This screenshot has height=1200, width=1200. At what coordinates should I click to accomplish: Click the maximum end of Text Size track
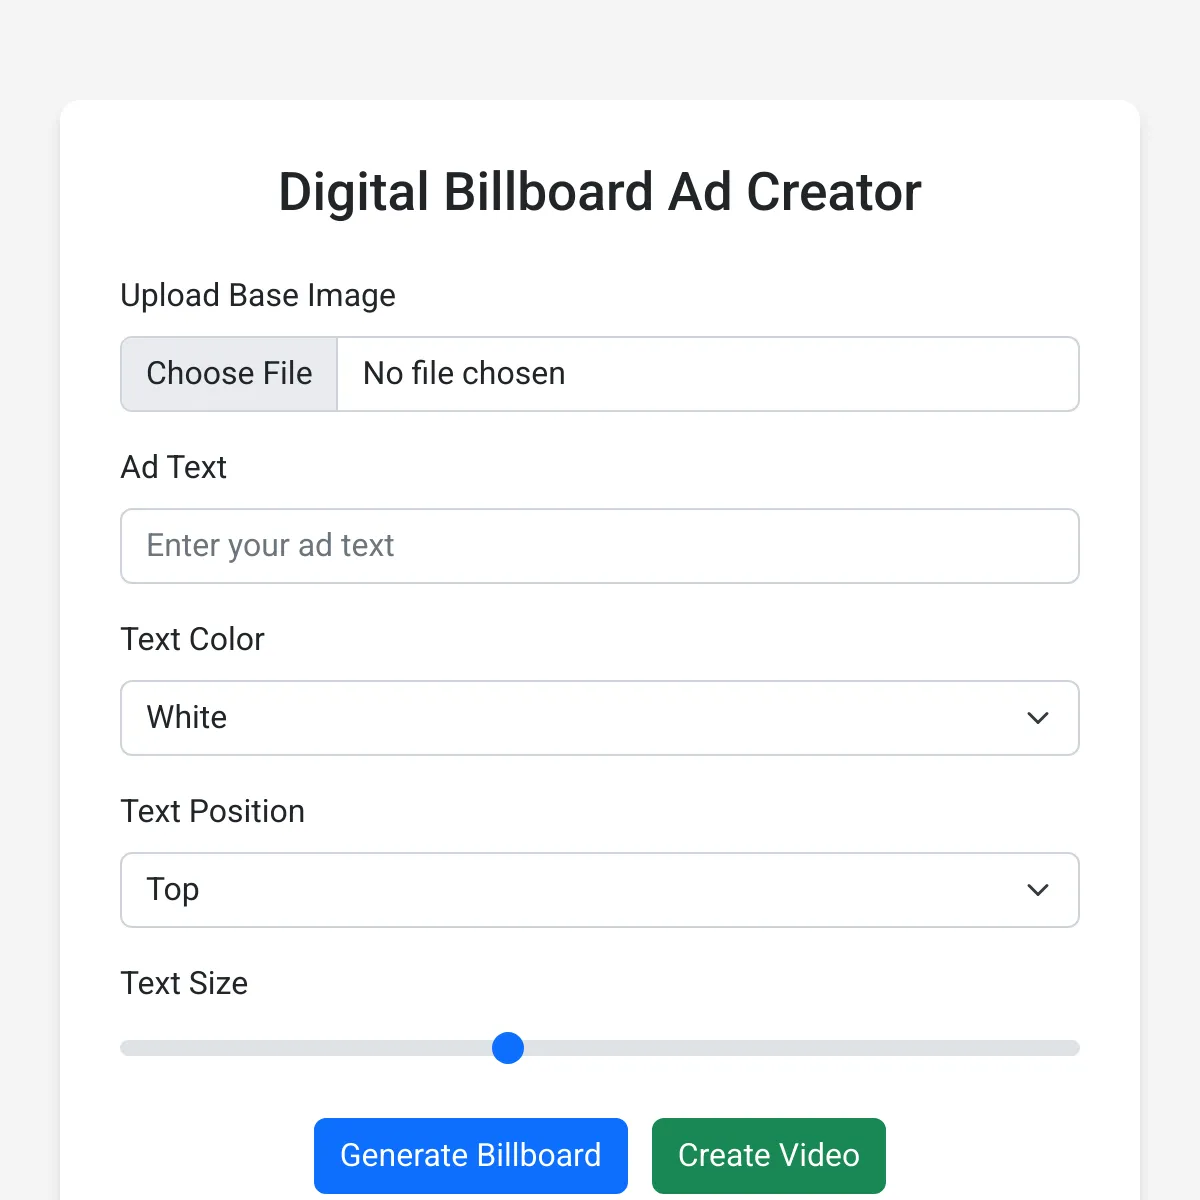tap(1072, 1048)
